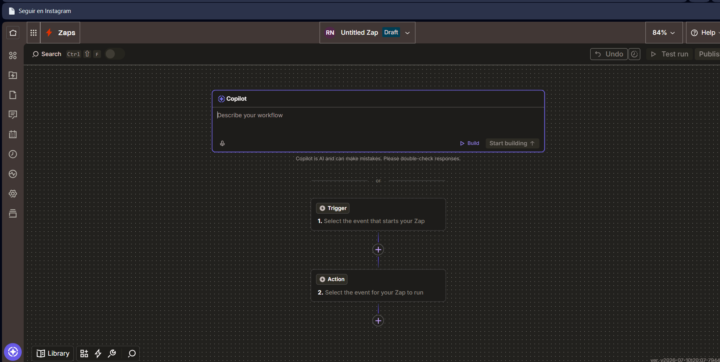This screenshot has height=362, width=720.
Task: Open the 84% zoom dropdown
Action: pyautogui.click(x=664, y=33)
